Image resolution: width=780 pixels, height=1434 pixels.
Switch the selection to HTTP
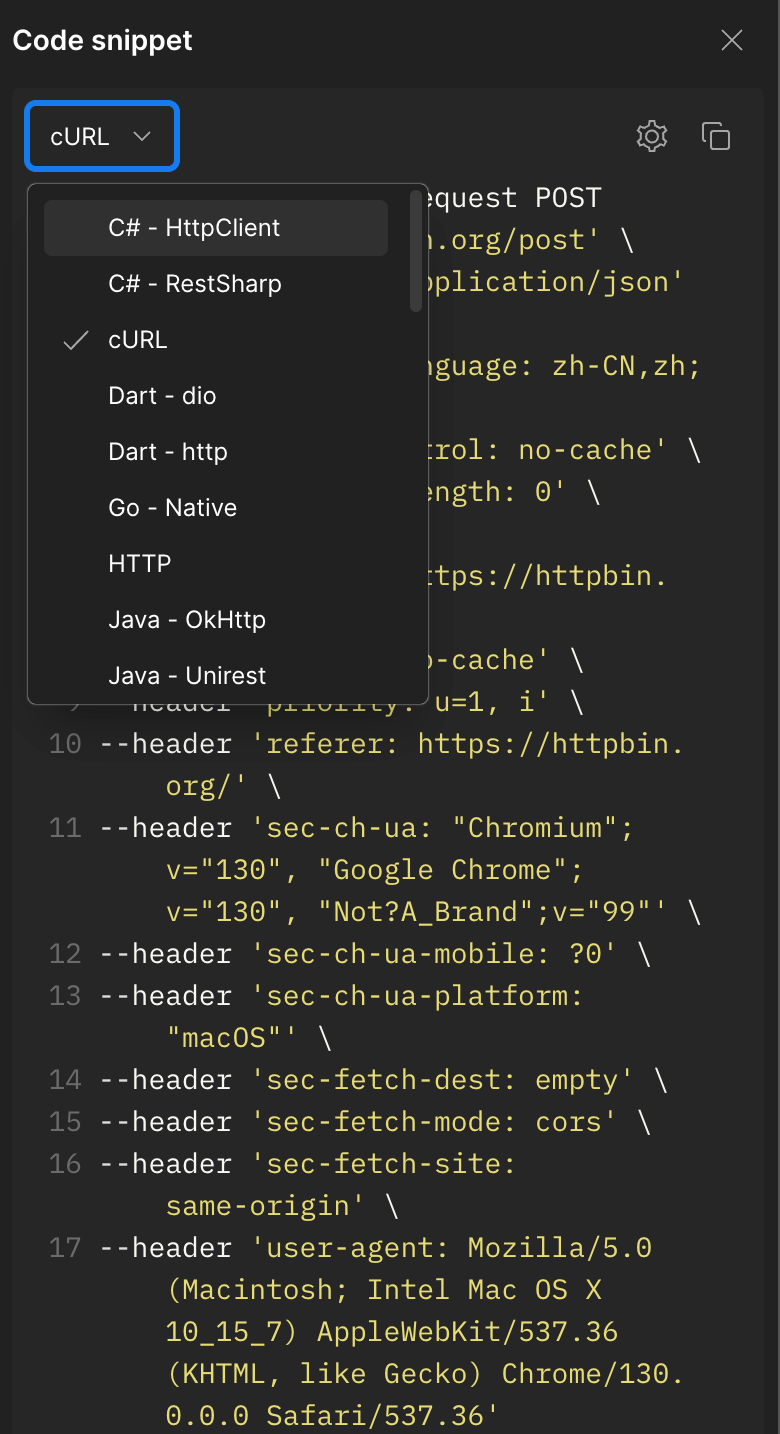pyautogui.click(x=139, y=563)
